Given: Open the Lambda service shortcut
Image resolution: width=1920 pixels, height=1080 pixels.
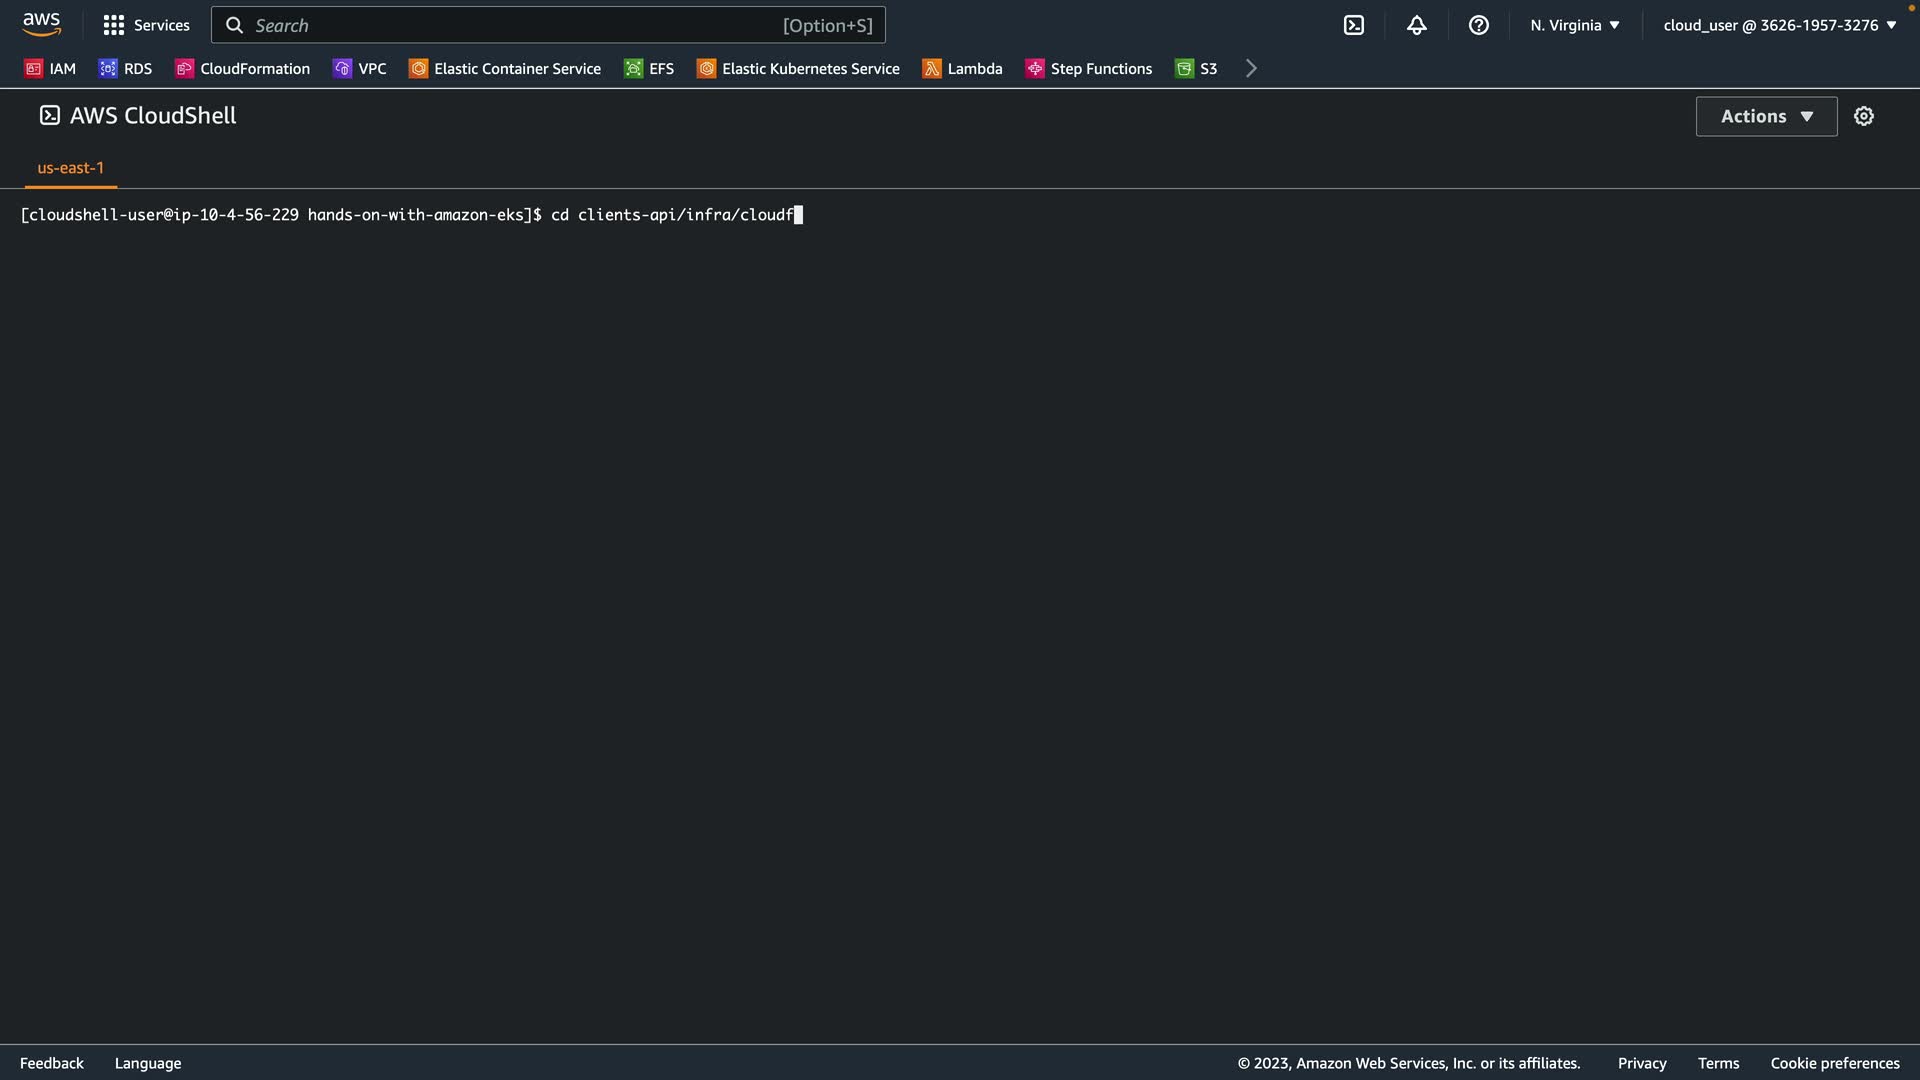Looking at the screenshot, I should click(962, 68).
